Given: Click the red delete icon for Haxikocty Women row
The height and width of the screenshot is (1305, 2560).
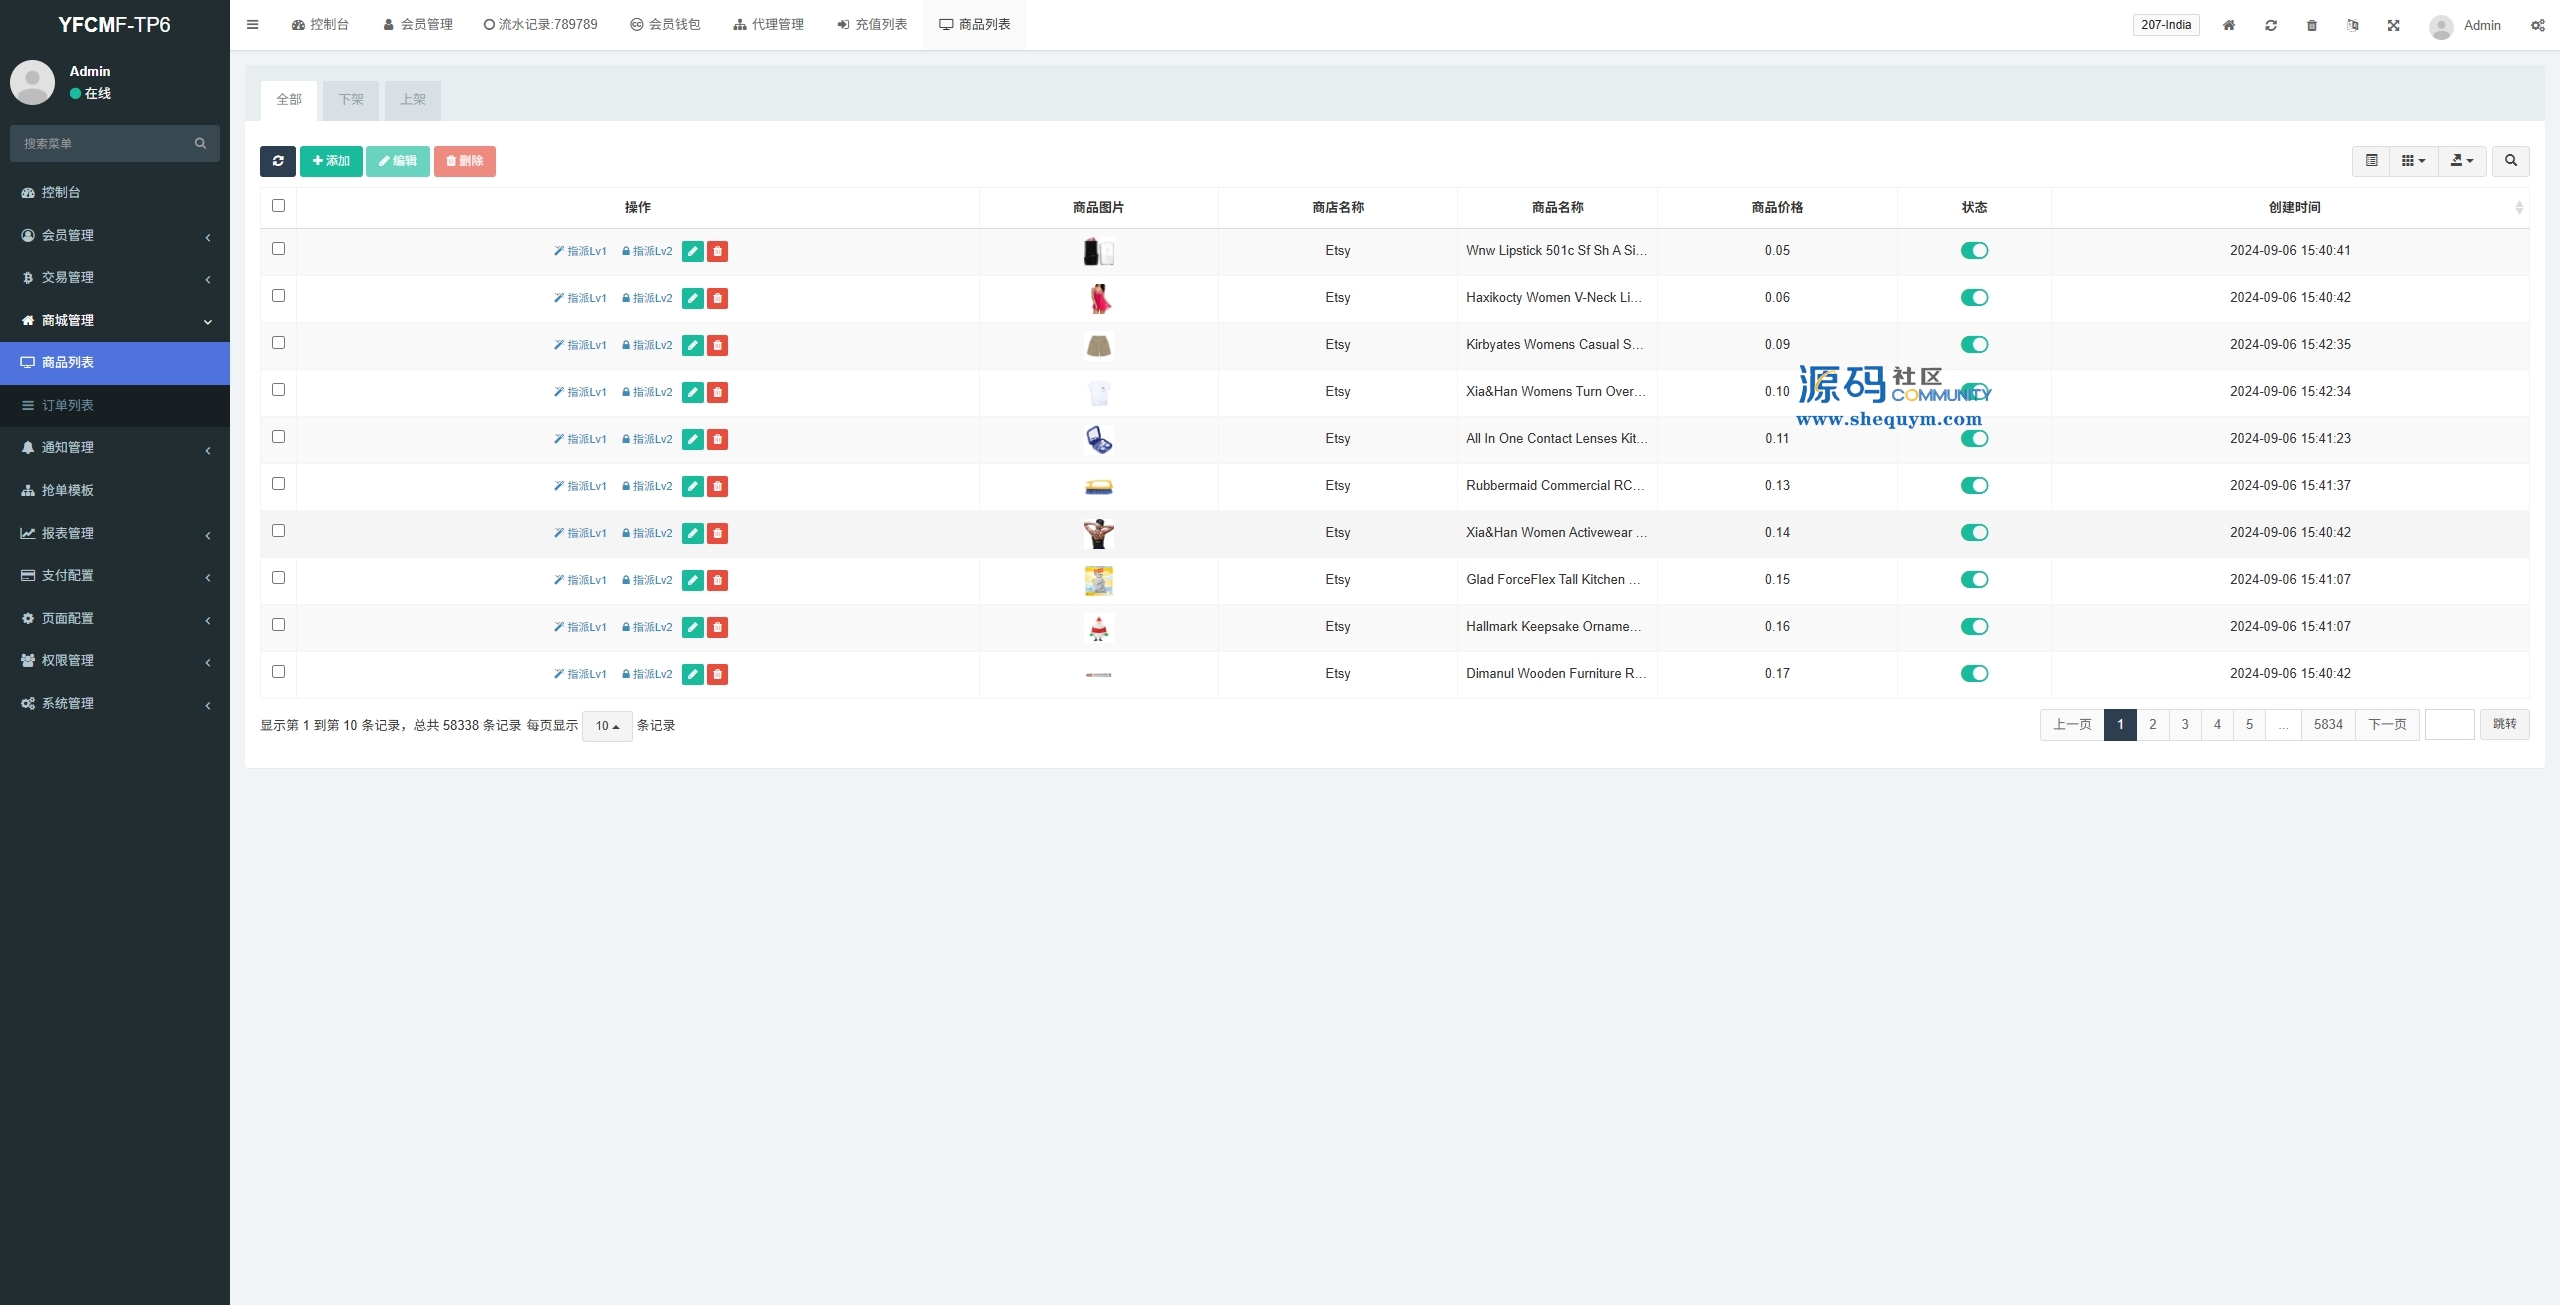Looking at the screenshot, I should pos(717,298).
